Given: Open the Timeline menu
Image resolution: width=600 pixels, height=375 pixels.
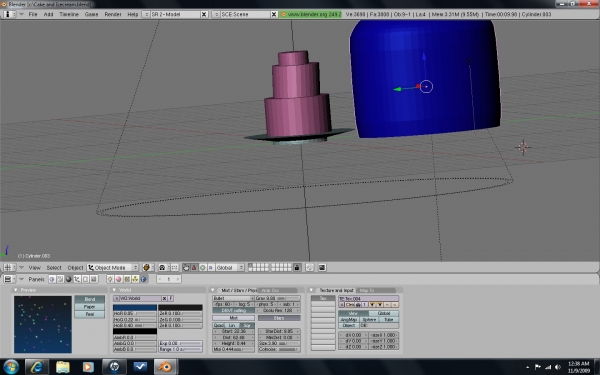Looking at the screenshot, I should coord(69,14).
